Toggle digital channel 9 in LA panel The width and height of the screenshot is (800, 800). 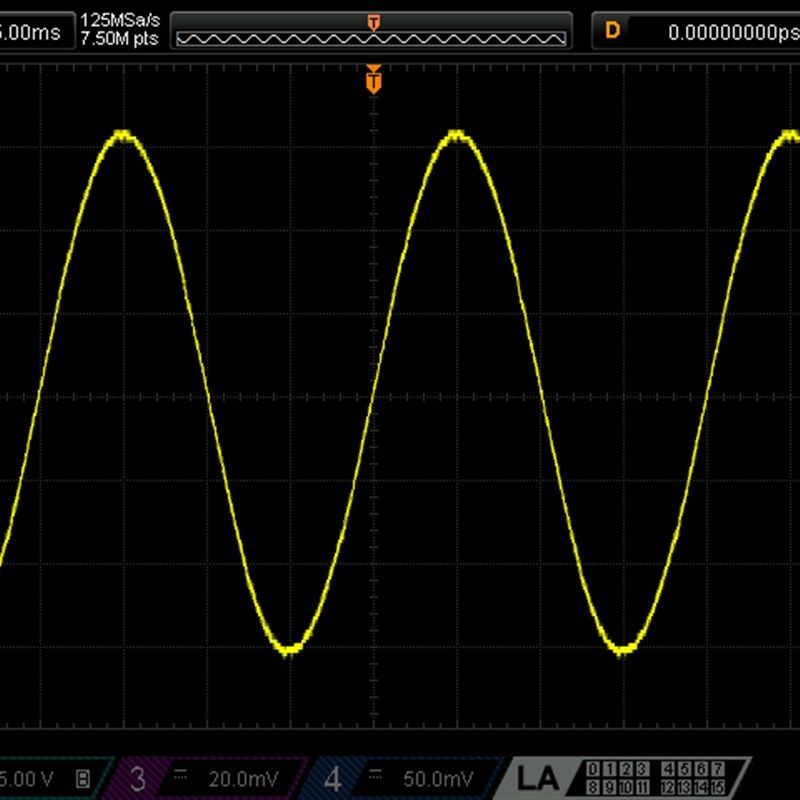[x=609, y=787]
